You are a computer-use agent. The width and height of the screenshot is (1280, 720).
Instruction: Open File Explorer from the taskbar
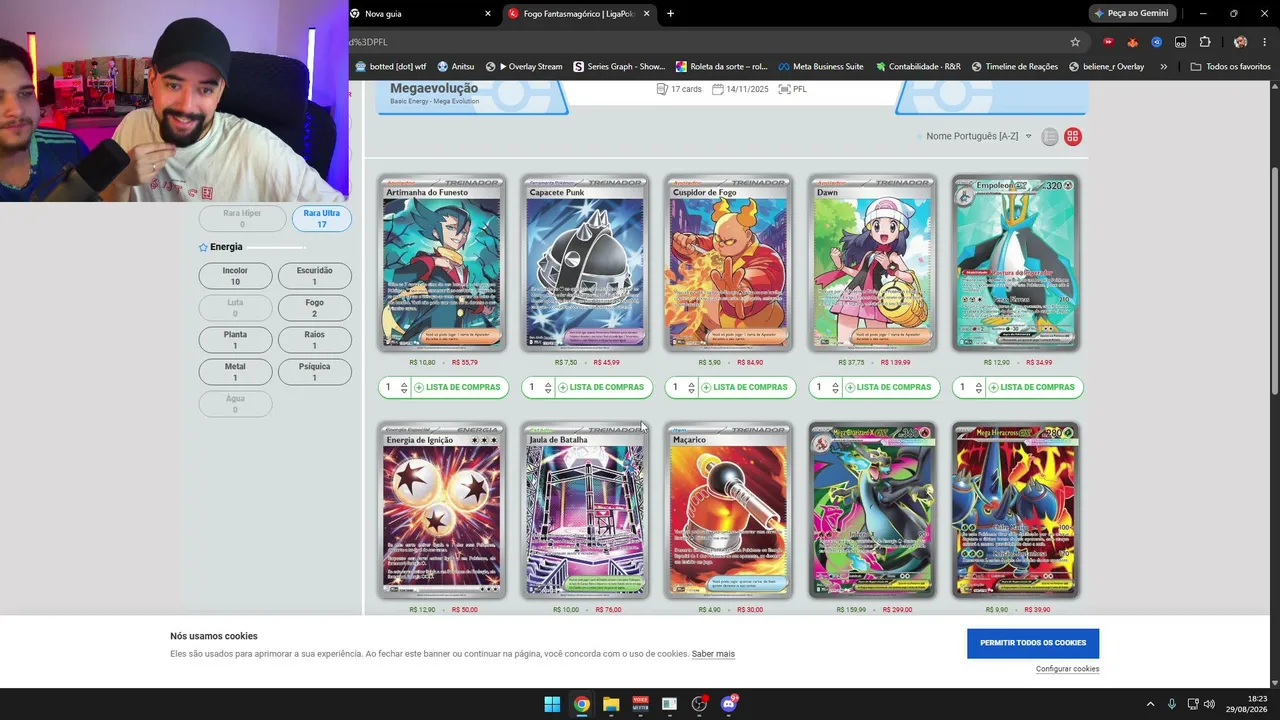(611, 704)
